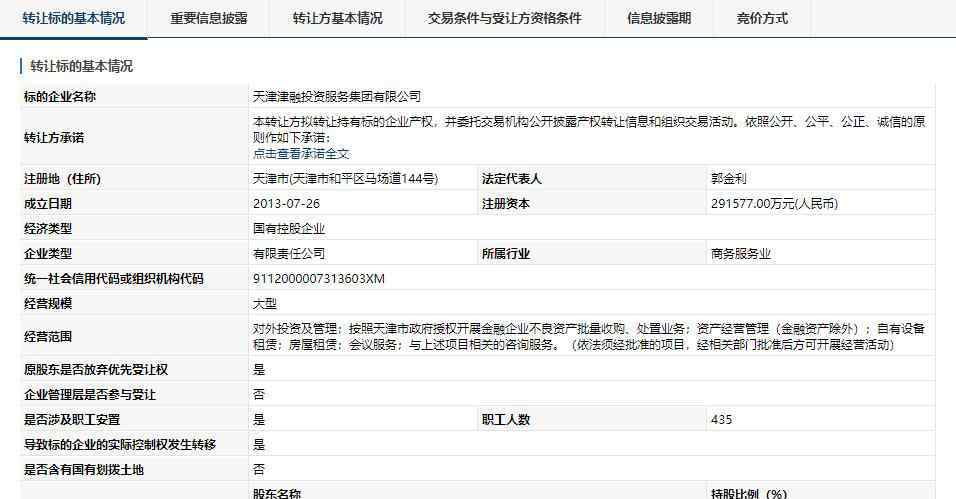Click the 统一社会信用代码或组织机构代码 label

point(113,279)
